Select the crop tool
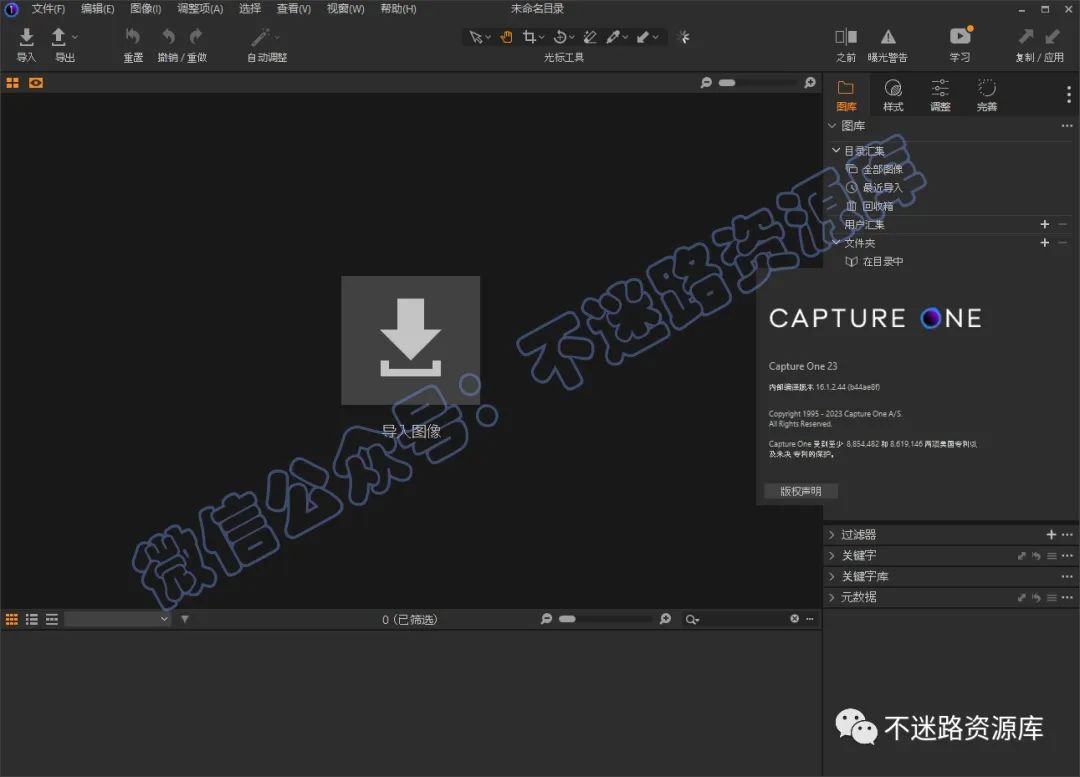 (x=529, y=37)
